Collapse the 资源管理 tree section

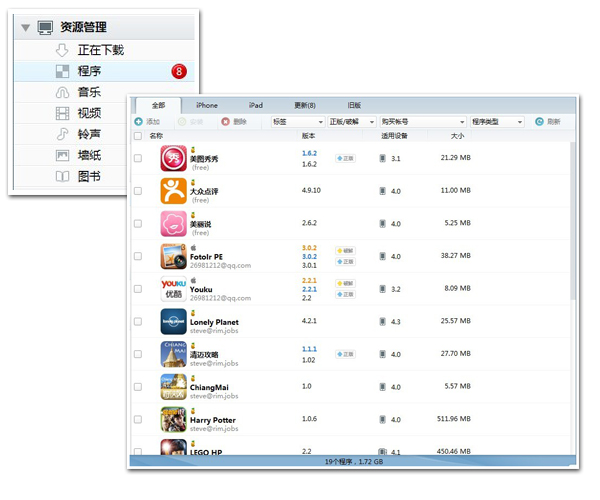tap(26, 28)
